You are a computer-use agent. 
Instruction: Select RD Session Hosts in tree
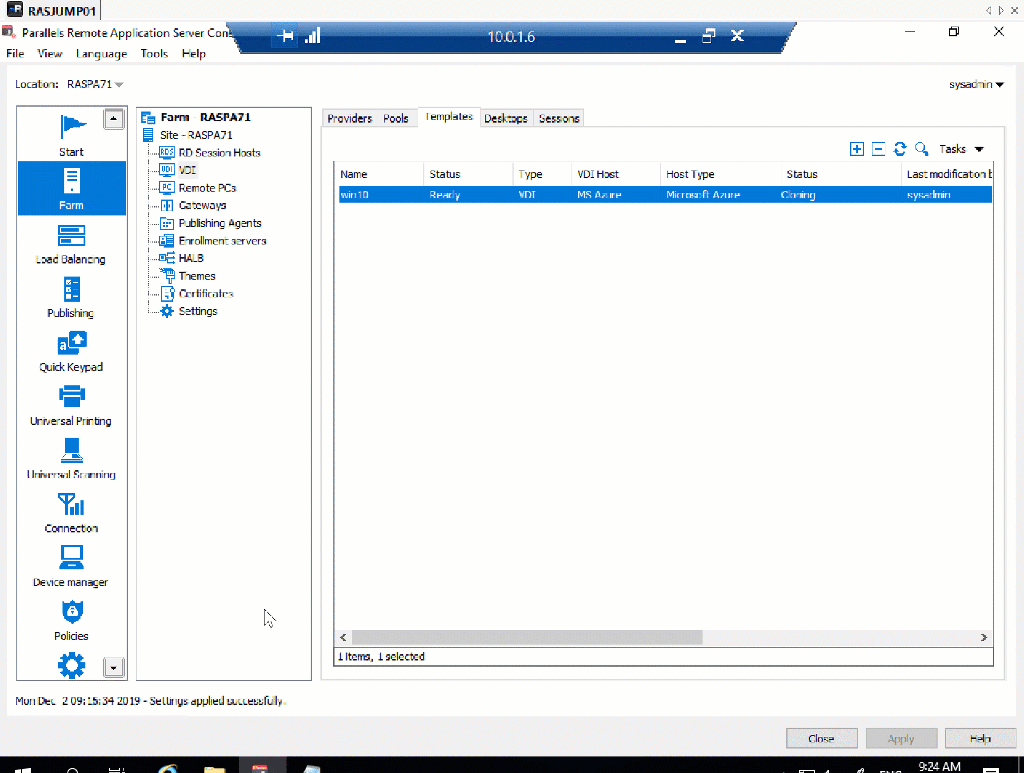[x=219, y=152]
